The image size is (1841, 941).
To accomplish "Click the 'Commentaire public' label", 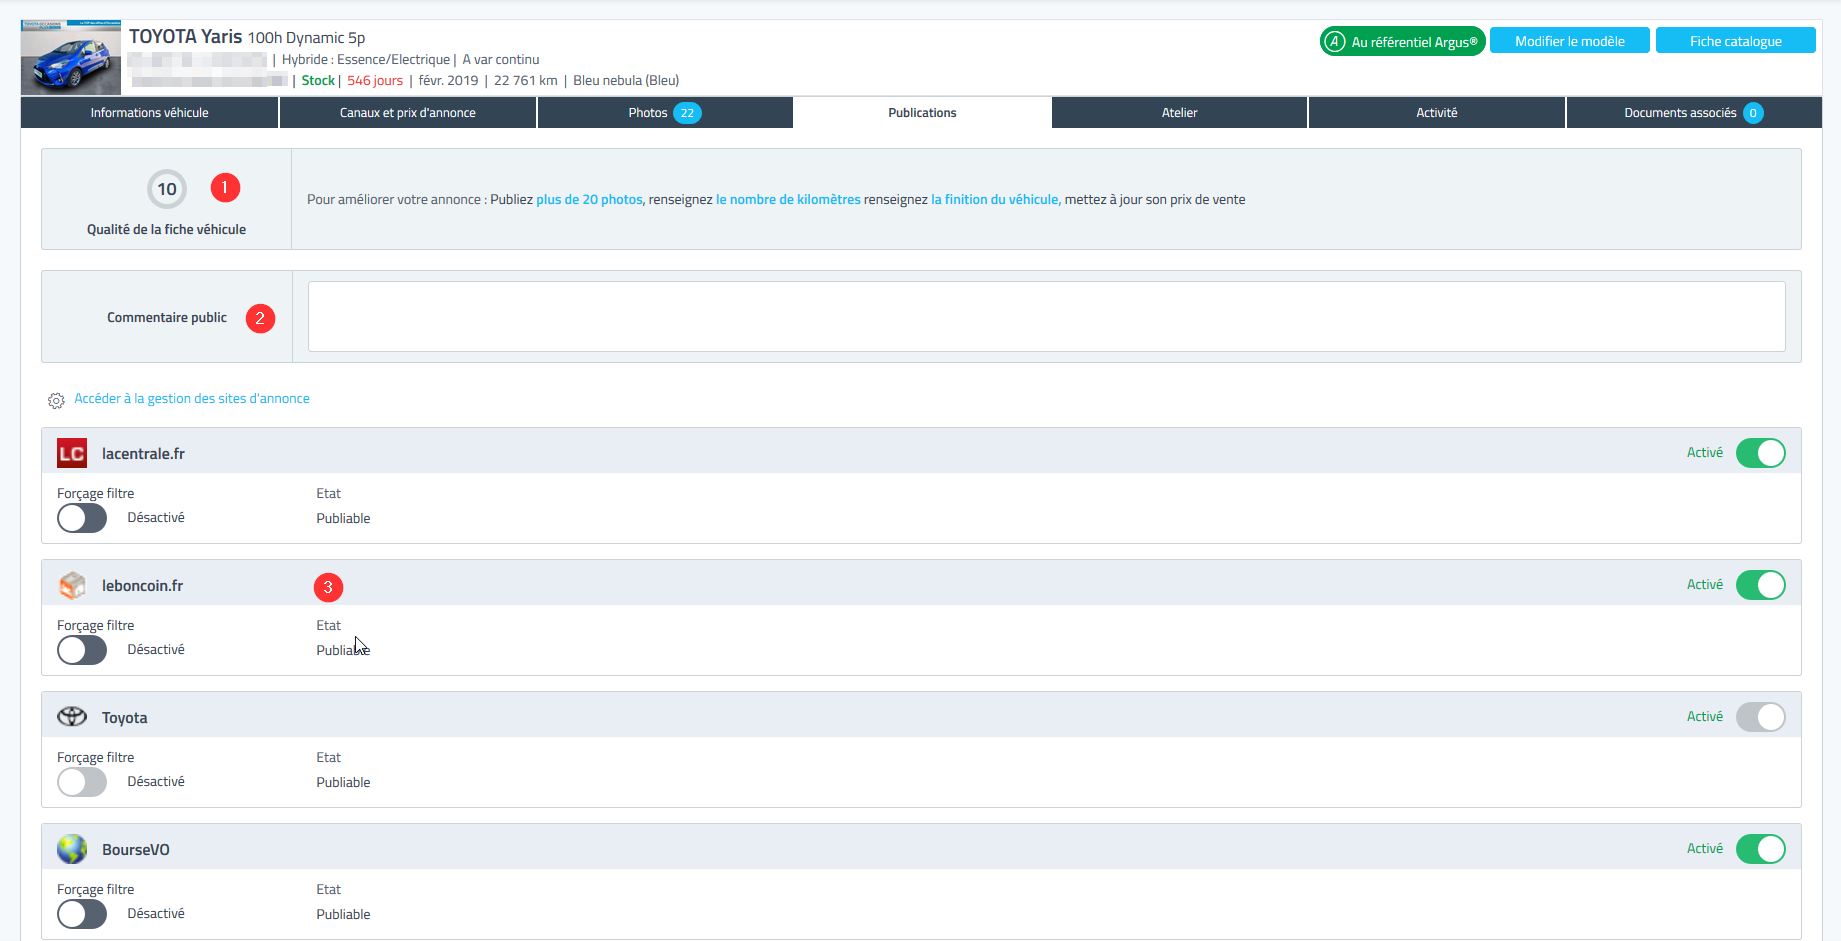I will (167, 318).
